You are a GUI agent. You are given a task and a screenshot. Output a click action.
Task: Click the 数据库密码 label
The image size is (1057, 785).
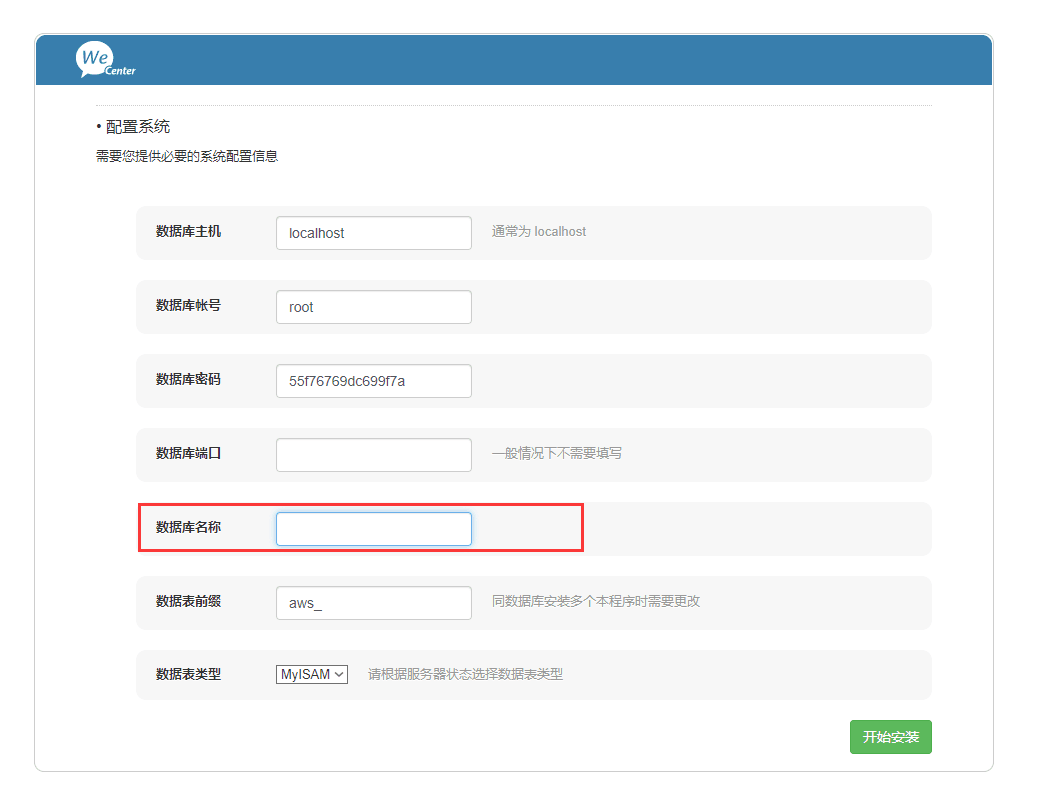pos(188,380)
